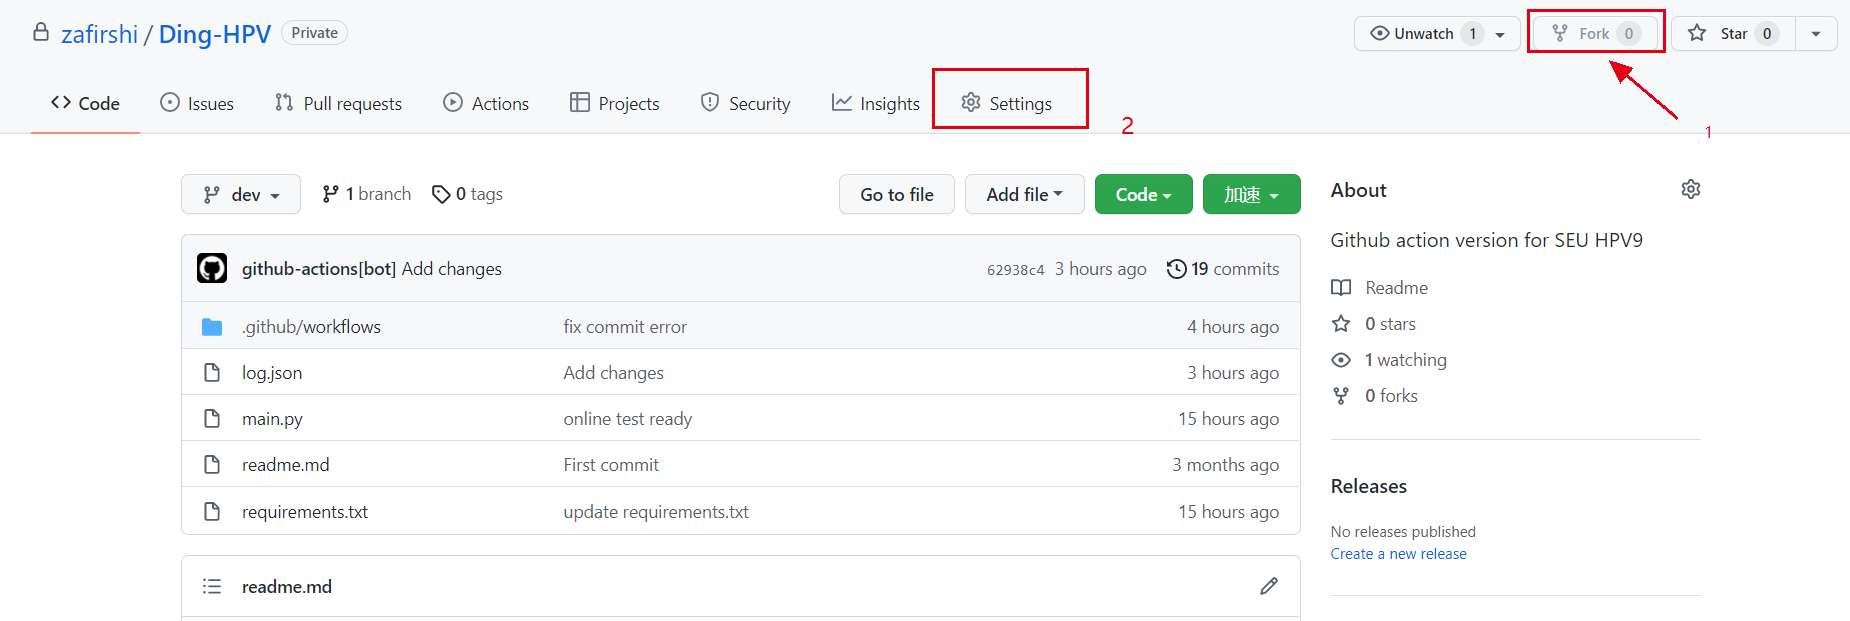Image resolution: width=1850 pixels, height=621 pixels.
Task: Open the Pull requests tab
Action: (338, 103)
